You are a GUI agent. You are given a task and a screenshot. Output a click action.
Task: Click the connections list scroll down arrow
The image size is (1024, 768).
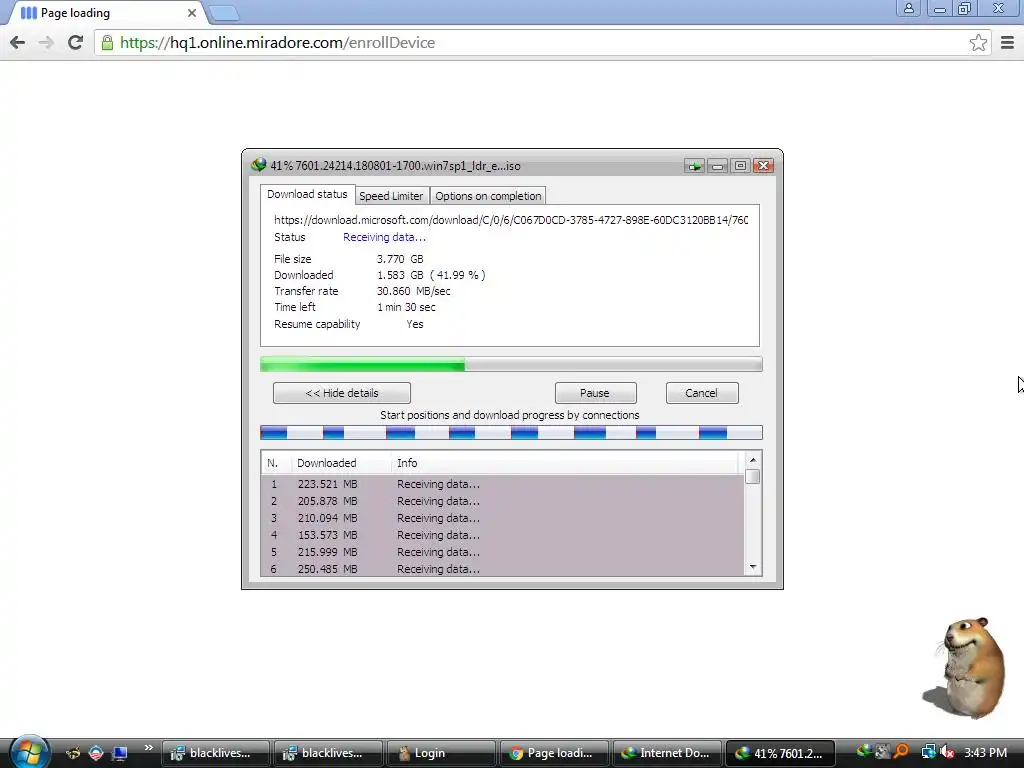pos(753,567)
